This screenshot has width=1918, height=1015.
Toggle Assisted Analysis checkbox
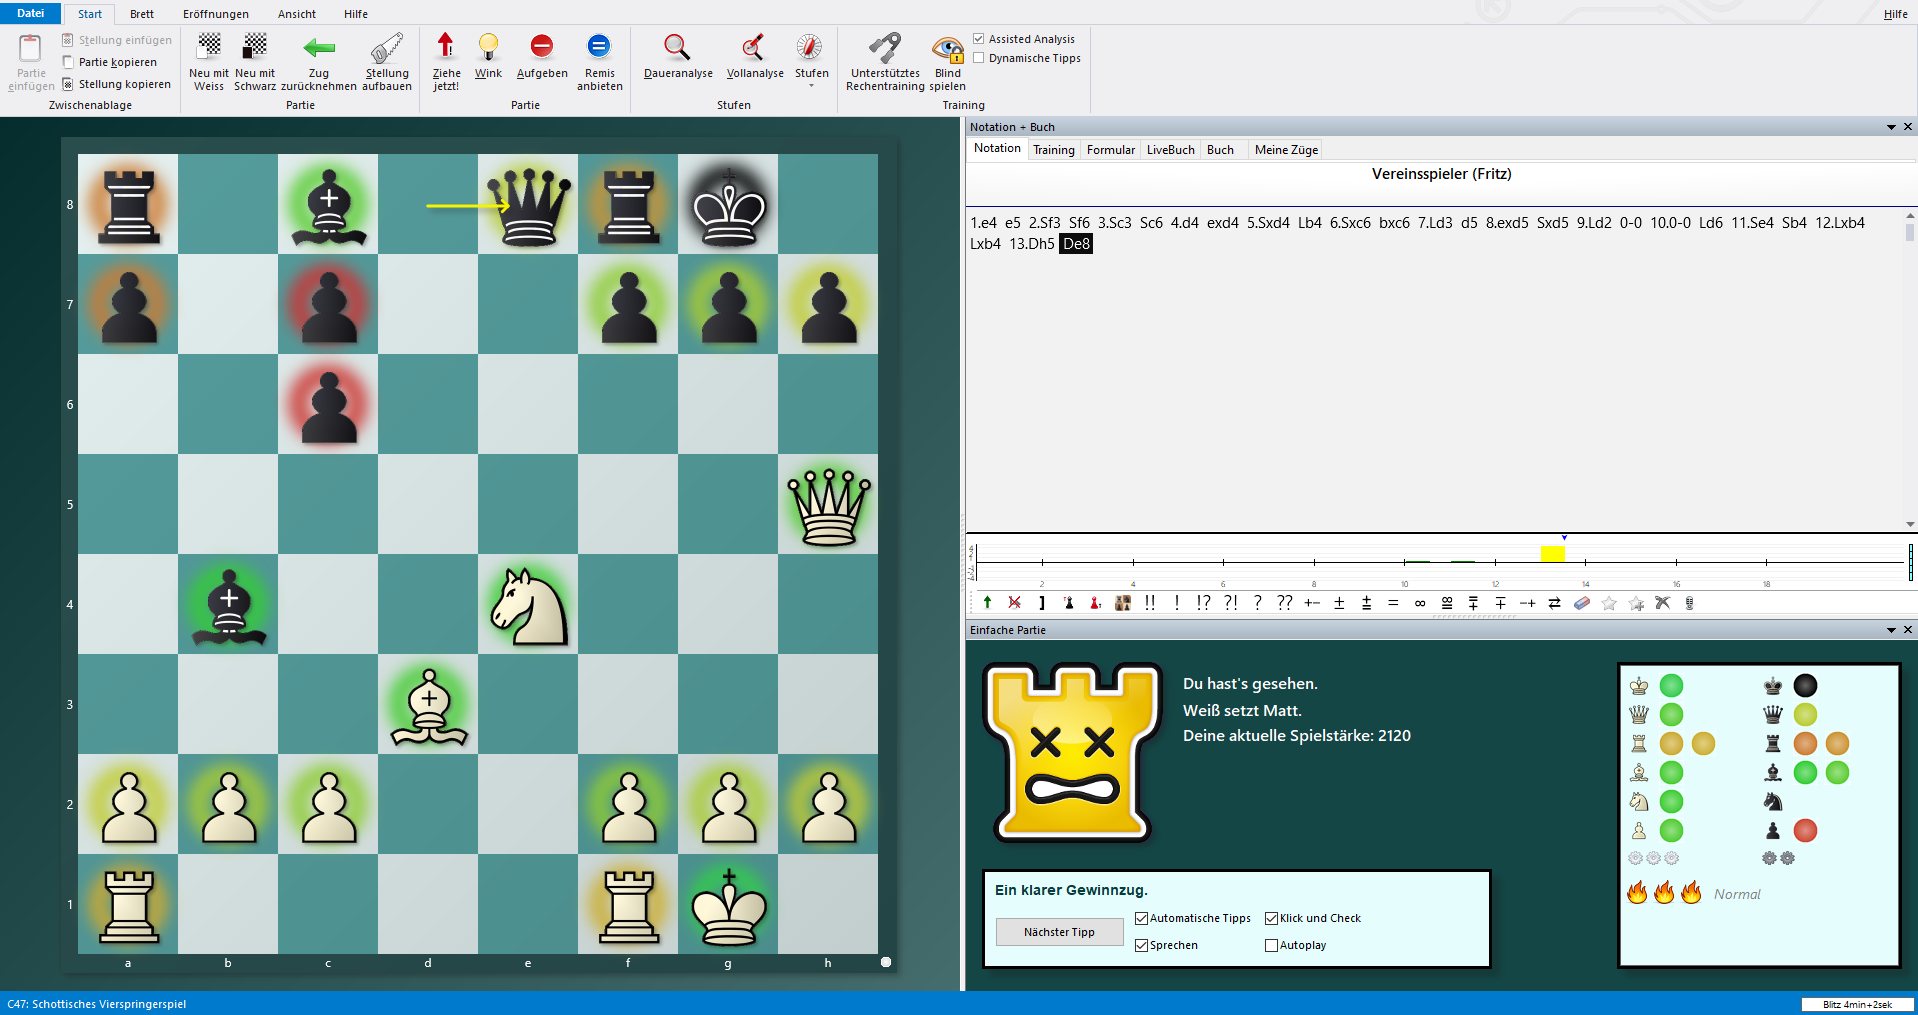pos(979,39)
